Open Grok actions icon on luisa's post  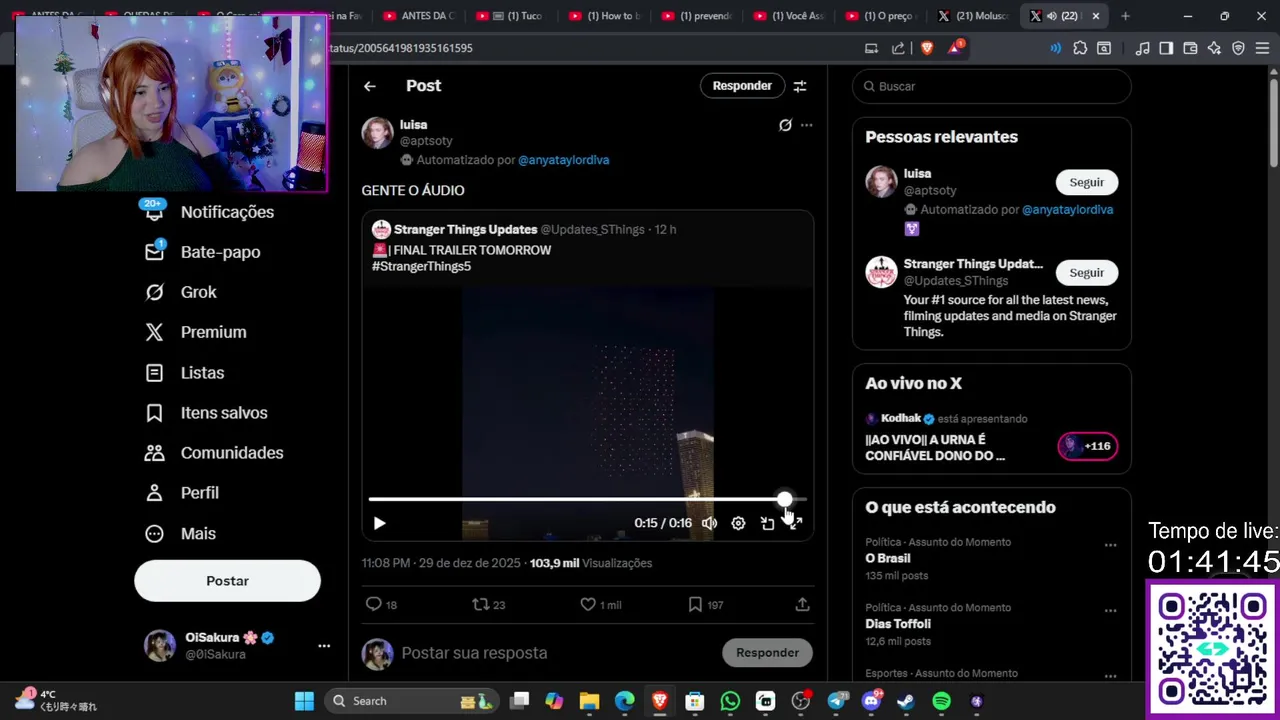pos(785,125)
